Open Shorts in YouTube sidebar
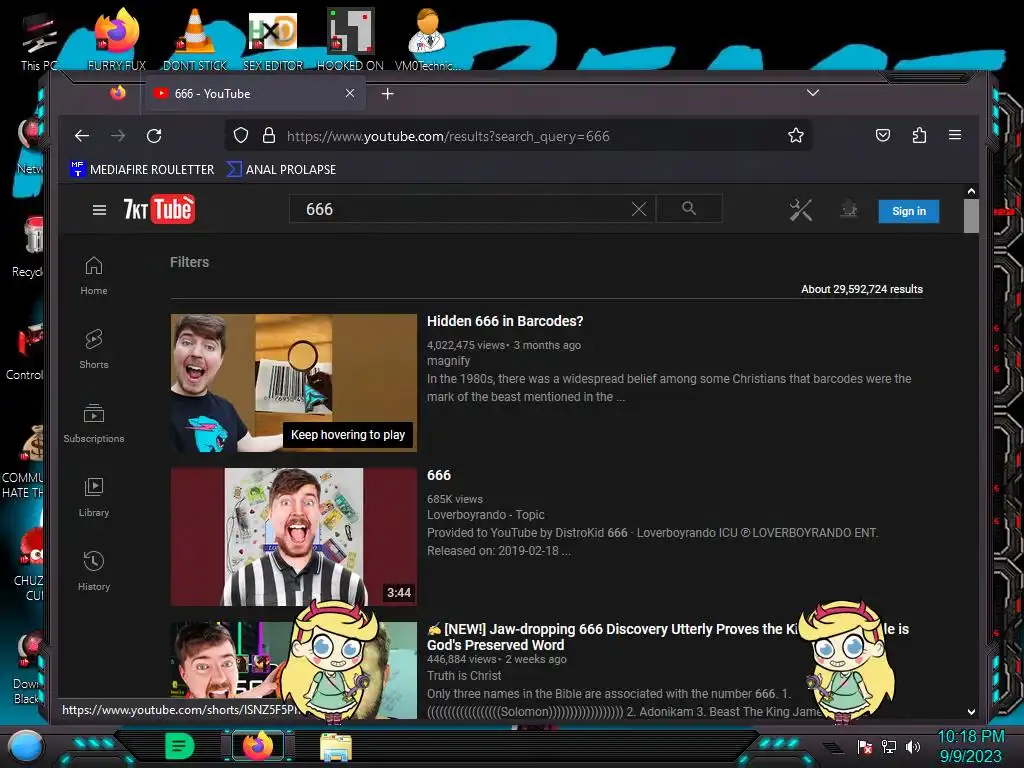This screenshot has width=1024, height=768. [x=93, y=349]
